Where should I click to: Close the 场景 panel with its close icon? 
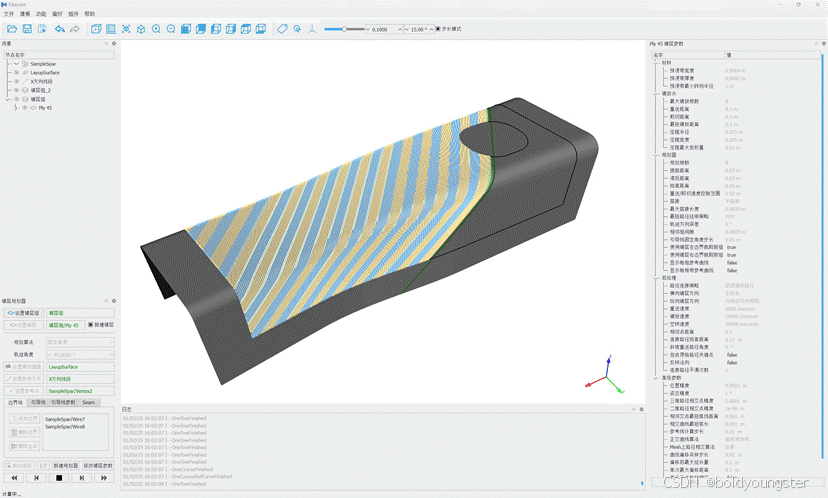[x=114, y=44]
